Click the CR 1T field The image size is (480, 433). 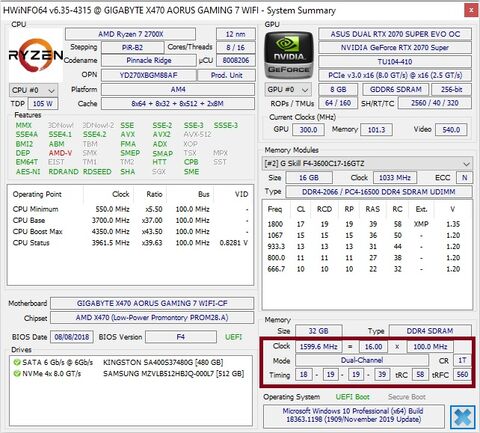(x=462, y=360)
